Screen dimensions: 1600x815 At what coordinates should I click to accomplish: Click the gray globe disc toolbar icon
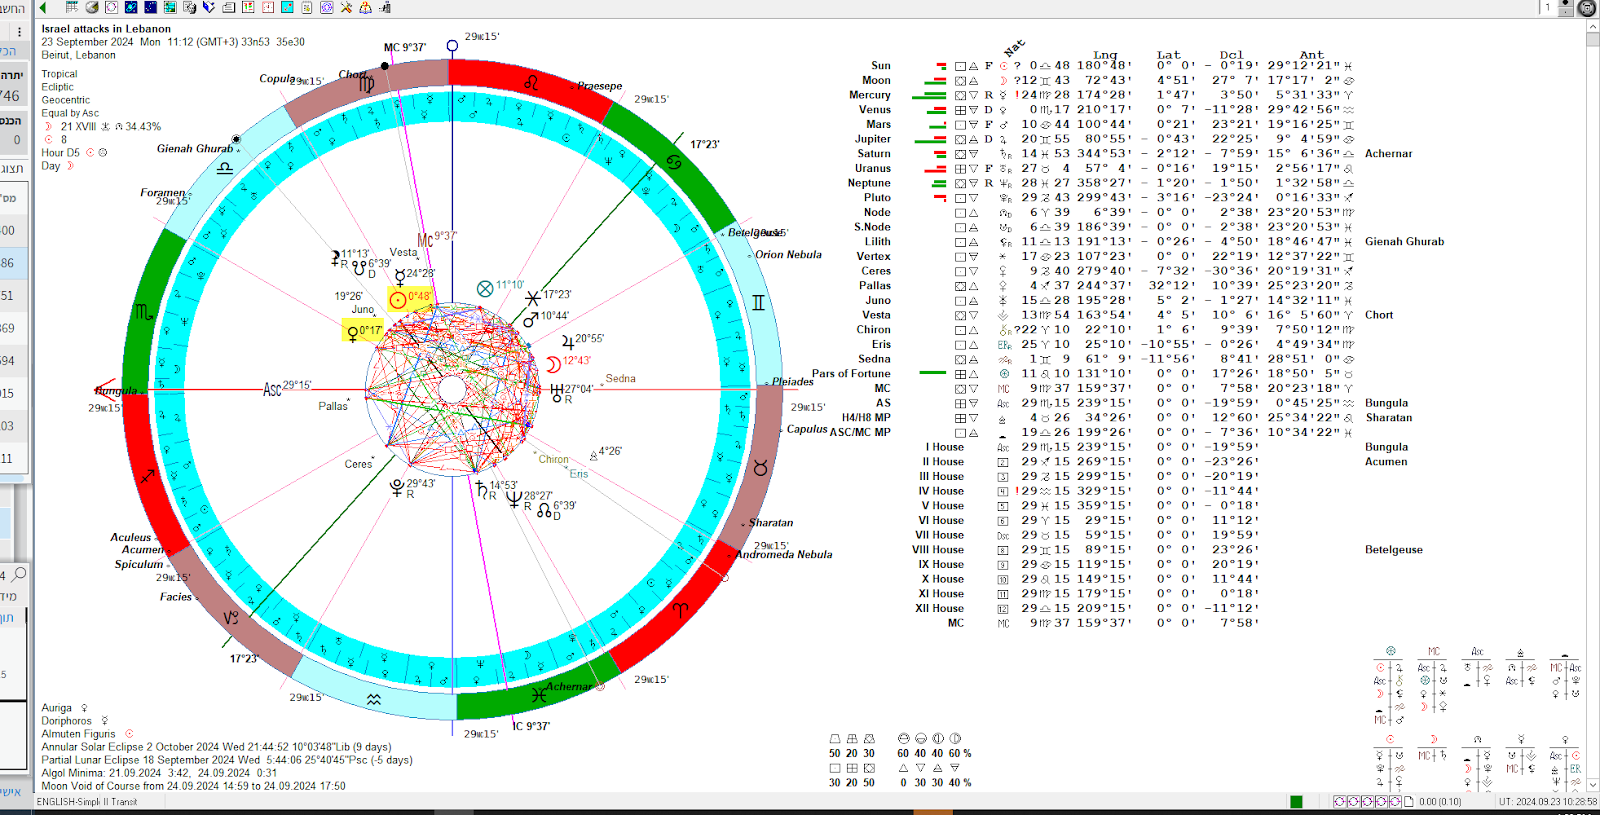[x=92, y=7]
